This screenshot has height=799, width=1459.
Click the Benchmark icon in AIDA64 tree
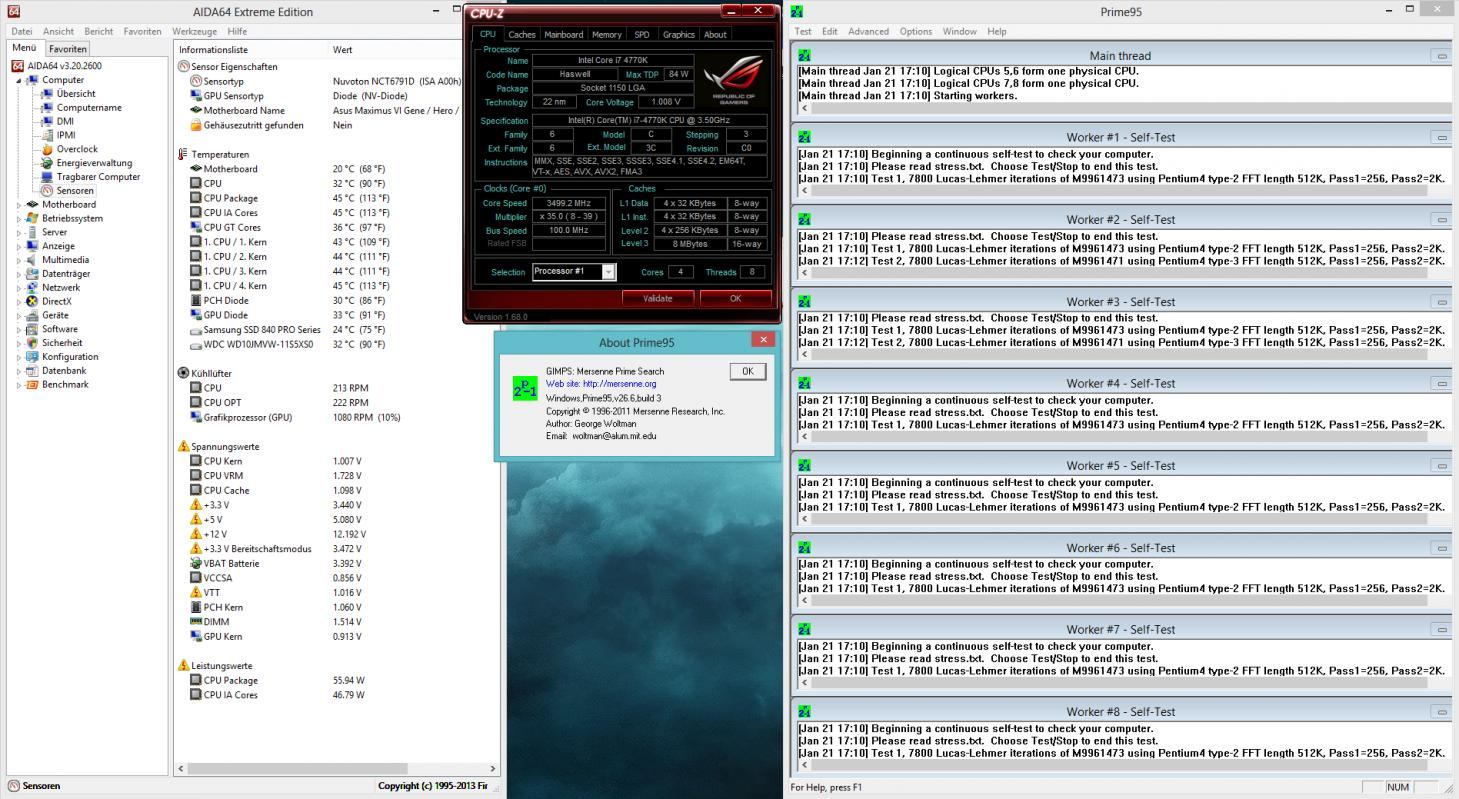(32, 384)
